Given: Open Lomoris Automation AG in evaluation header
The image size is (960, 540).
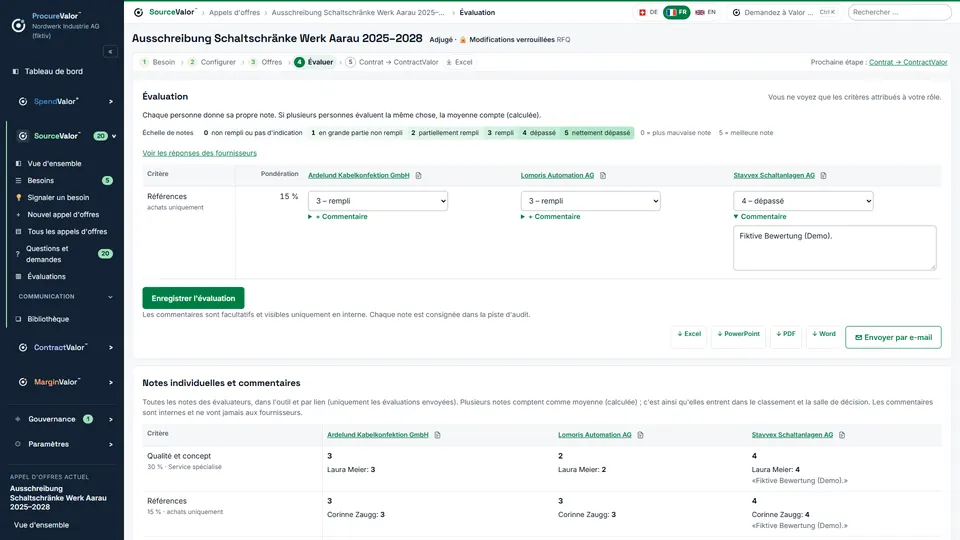Looking at the screenshot, I should tap(557, 176).
